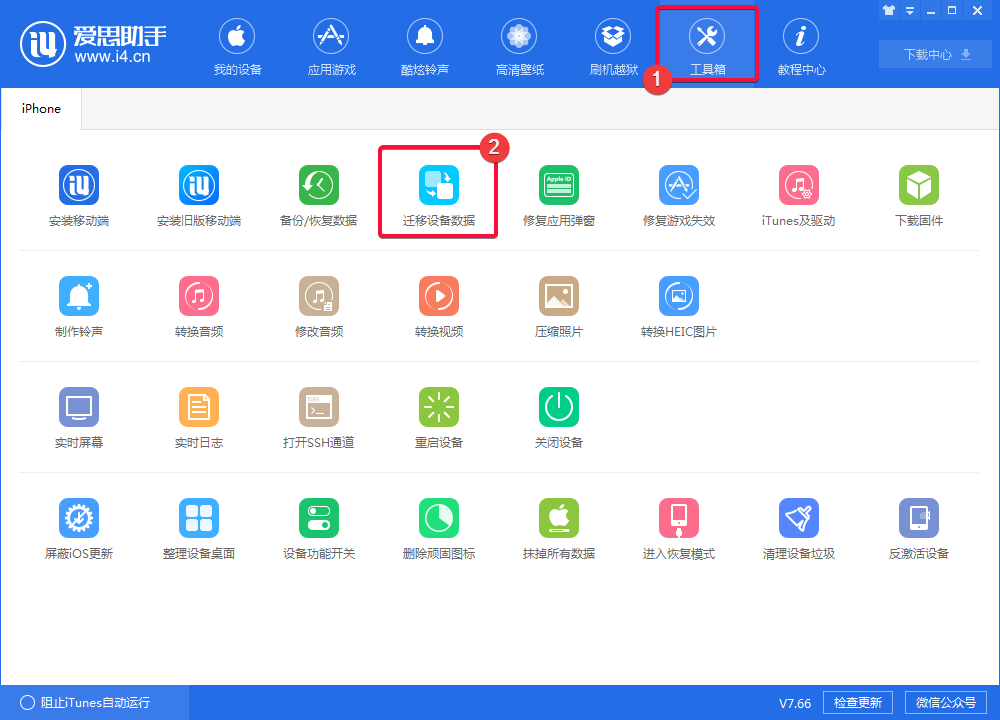The image size is (1000, 720).
Task: Launch 备份/恢复数据 backup and restore
Action: coord(318,184)
